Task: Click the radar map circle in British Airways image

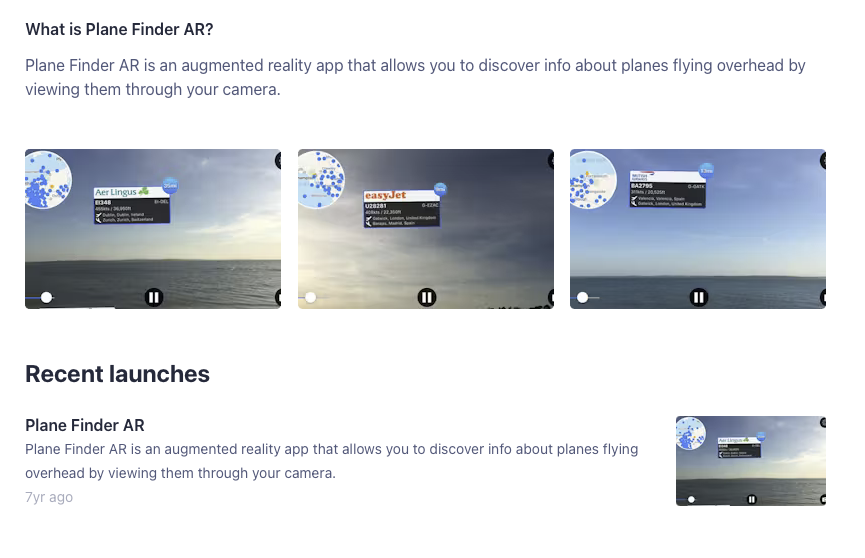Action: (593, 180)
